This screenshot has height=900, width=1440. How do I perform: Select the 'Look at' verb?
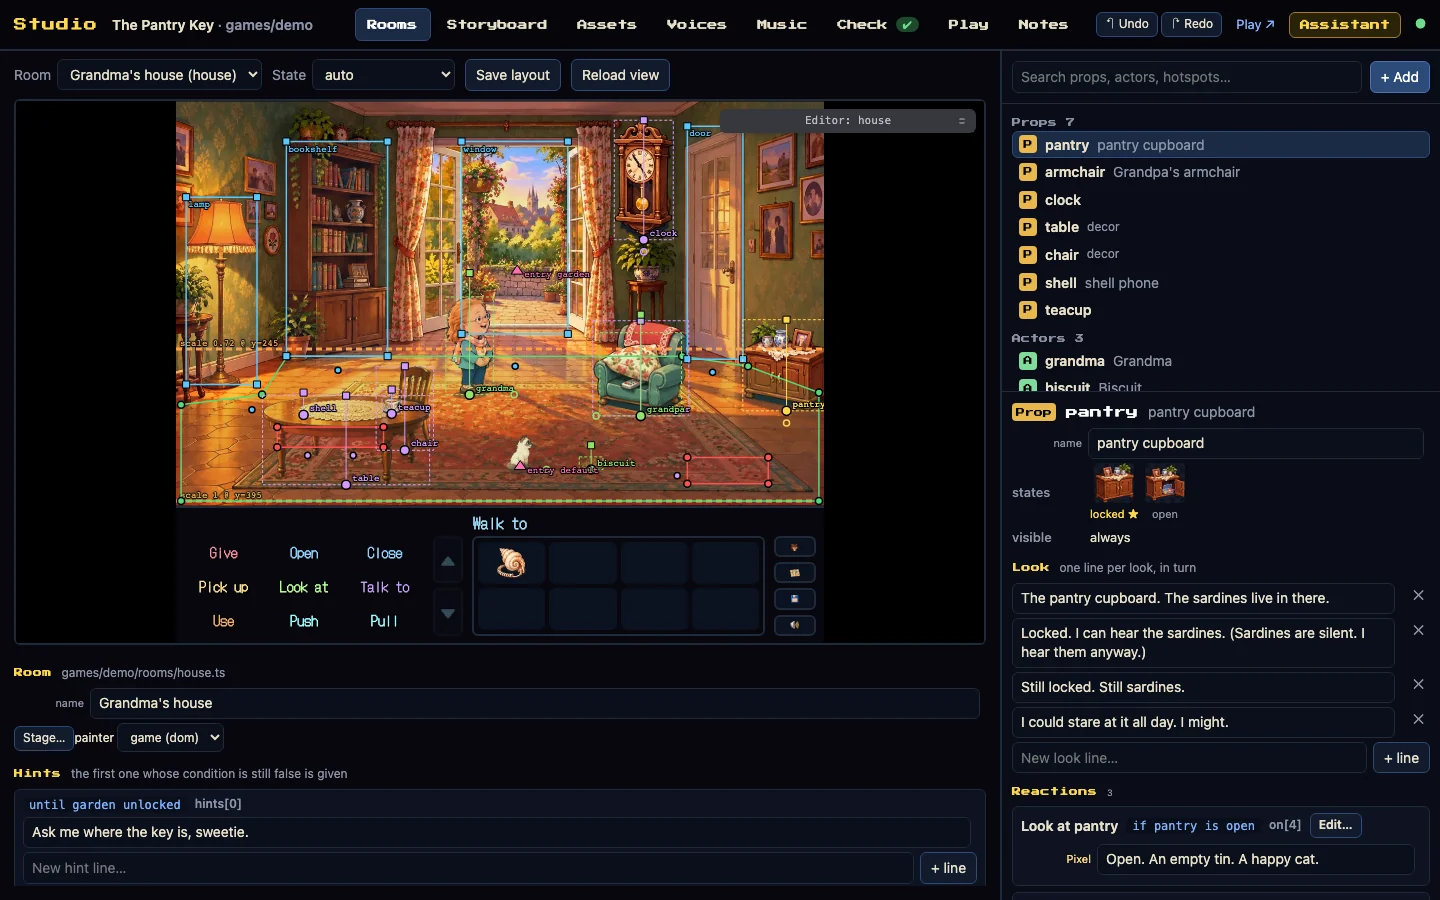coord(304,587)
